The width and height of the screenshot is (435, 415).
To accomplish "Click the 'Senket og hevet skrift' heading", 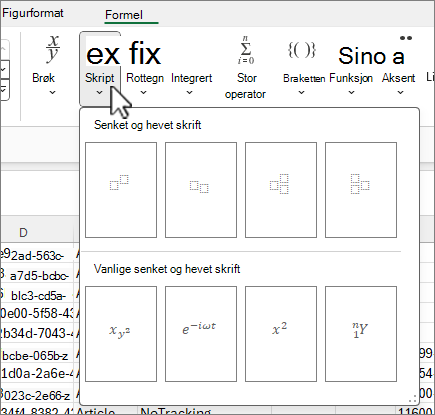I will coord(147,125).
